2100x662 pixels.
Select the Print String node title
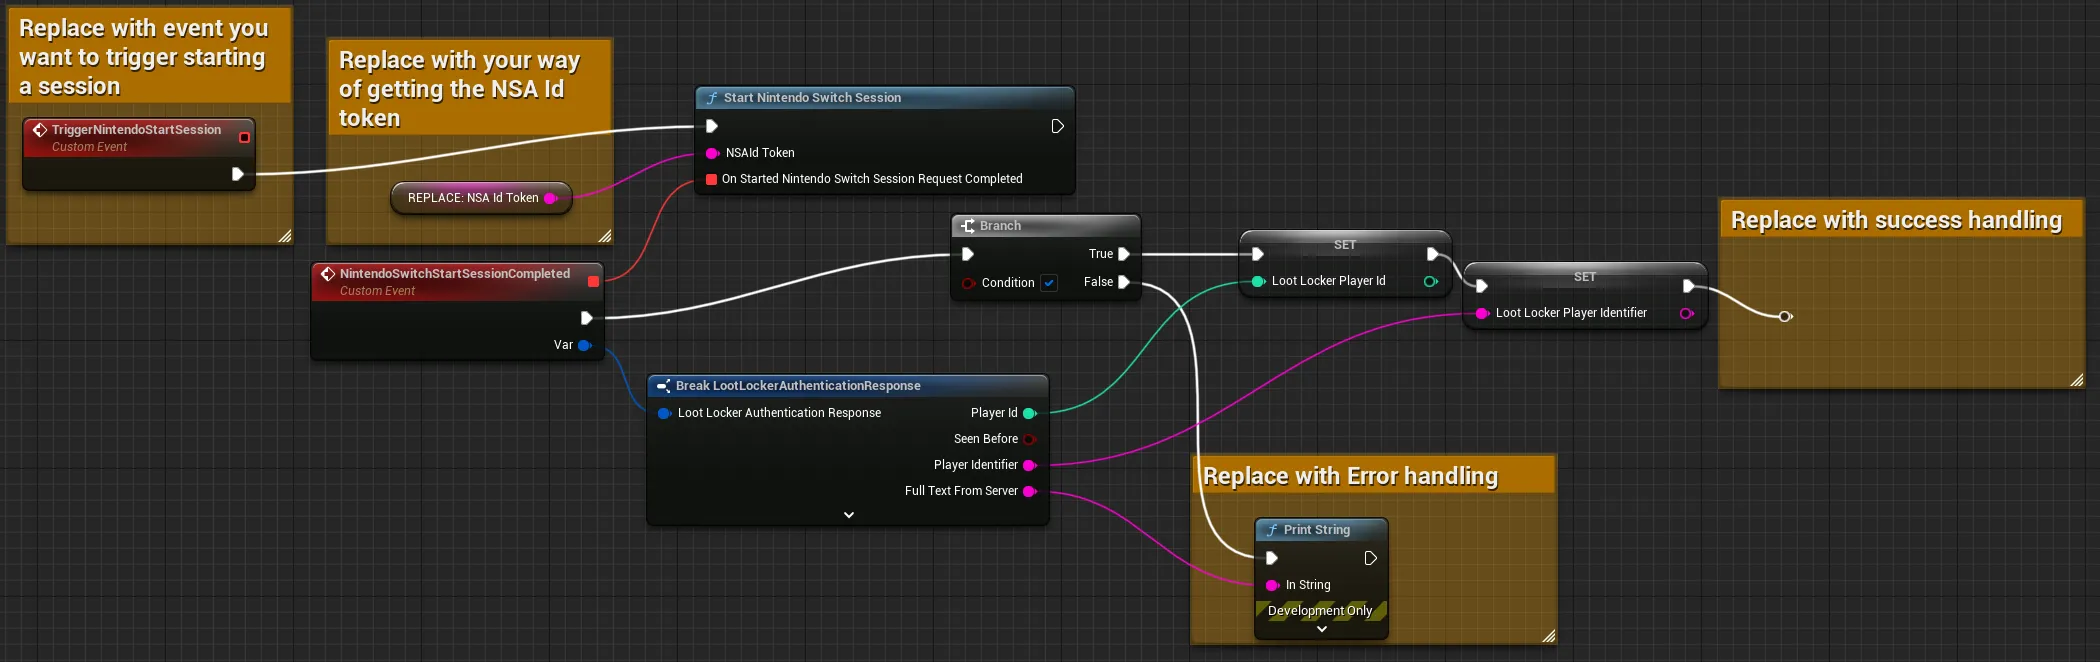pos(1317,530)
